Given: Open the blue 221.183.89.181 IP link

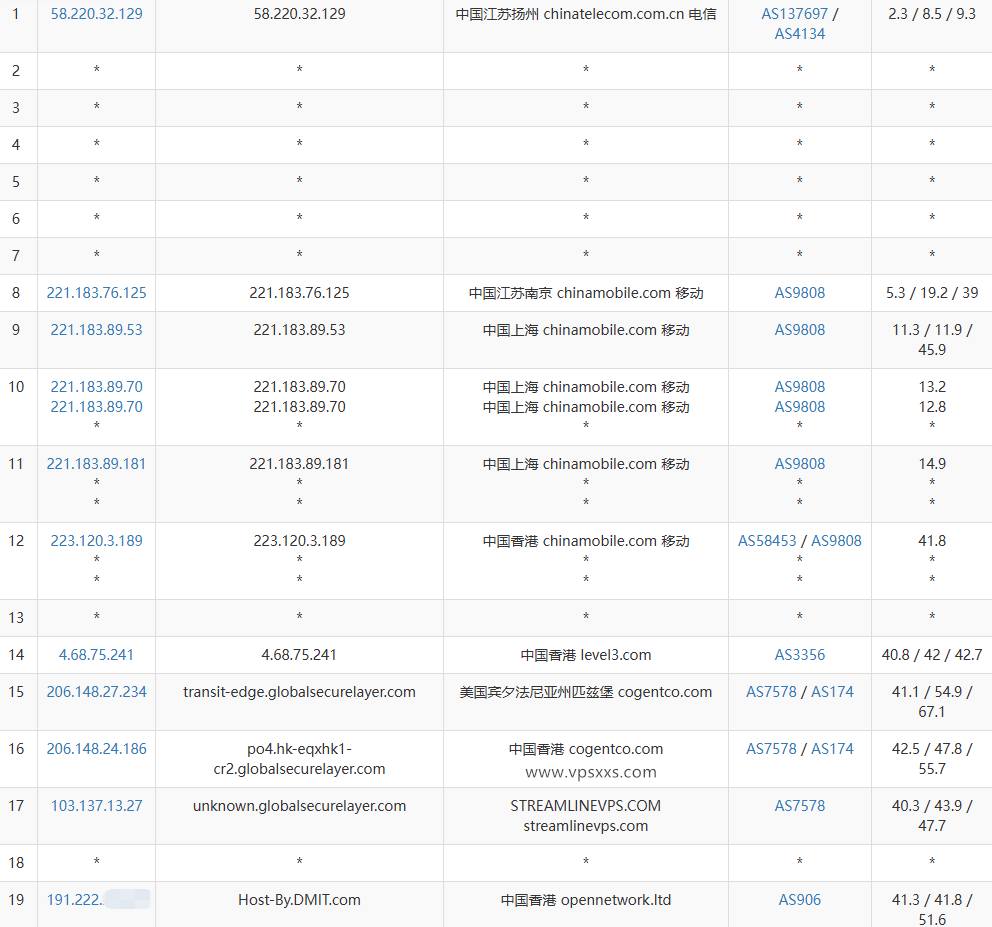Looking at the screenshot, I should point(96,464).
